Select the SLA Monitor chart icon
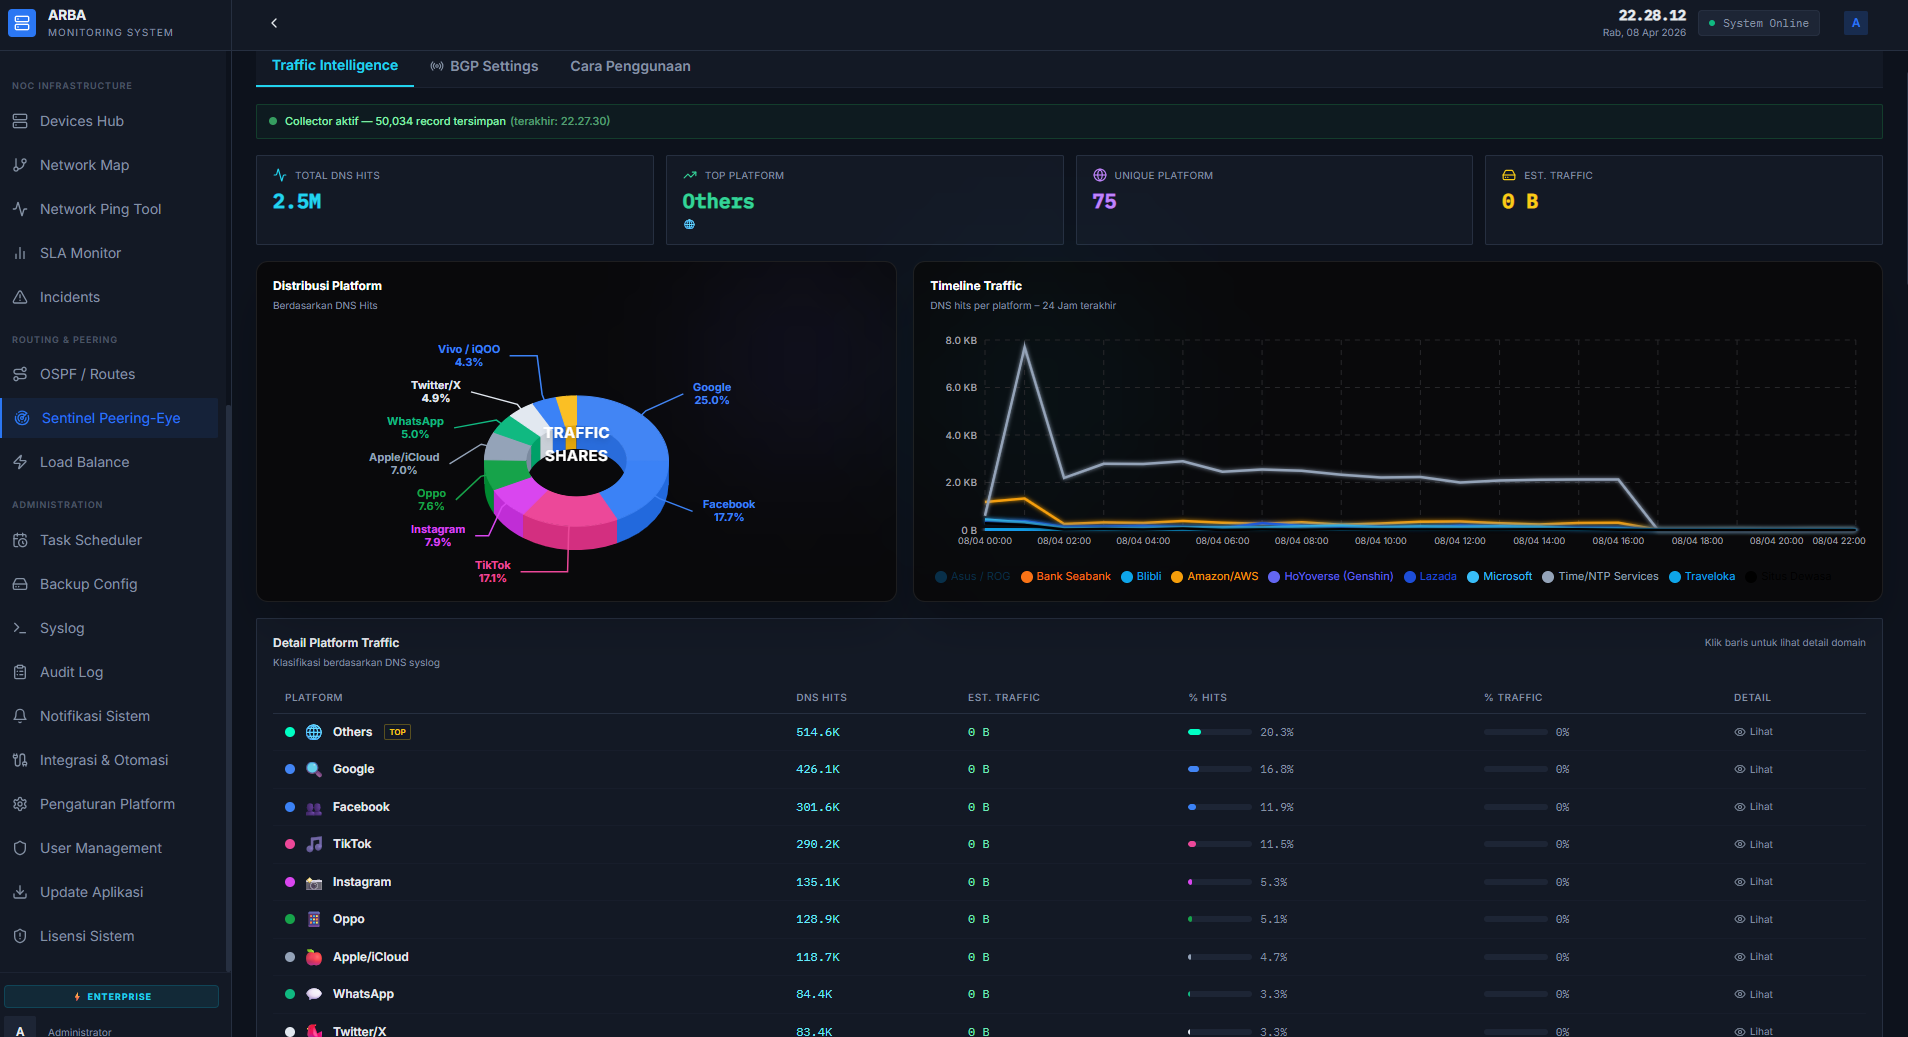Viewport: 1908px width, 1037px height. pos(20,253)
